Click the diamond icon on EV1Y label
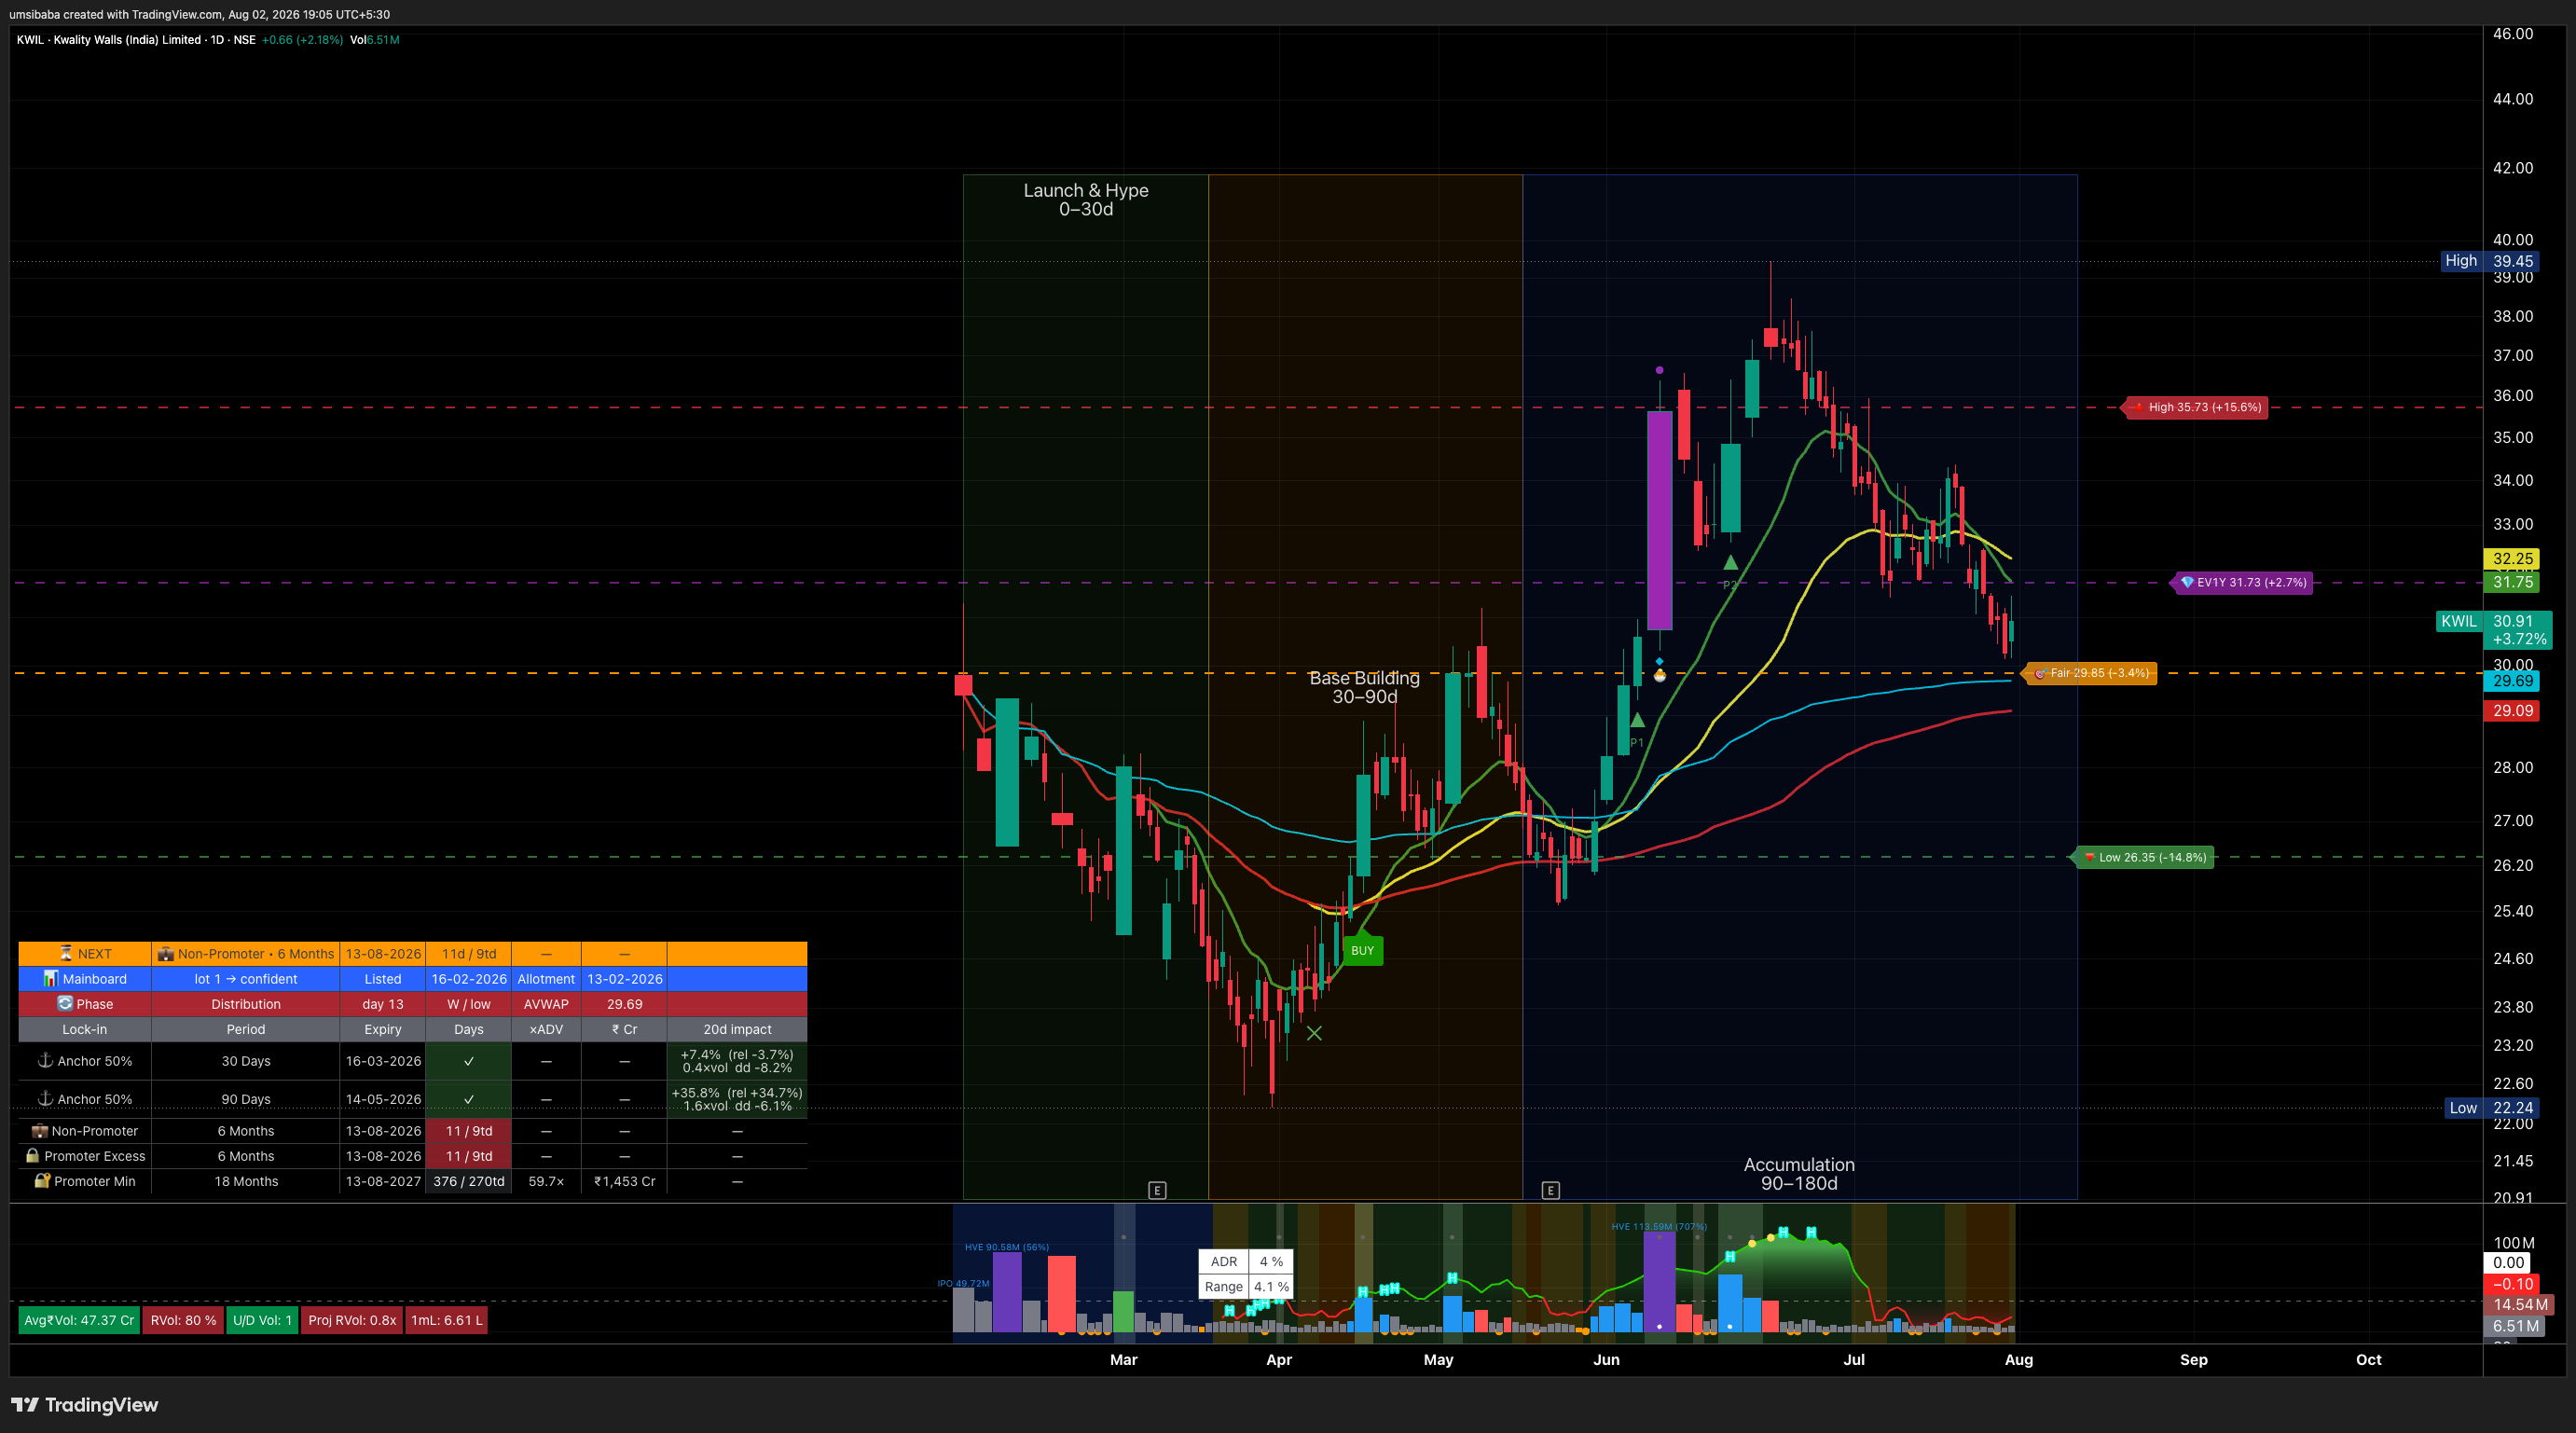This screenshot has height=1433, width=2576. (2187, 582)
